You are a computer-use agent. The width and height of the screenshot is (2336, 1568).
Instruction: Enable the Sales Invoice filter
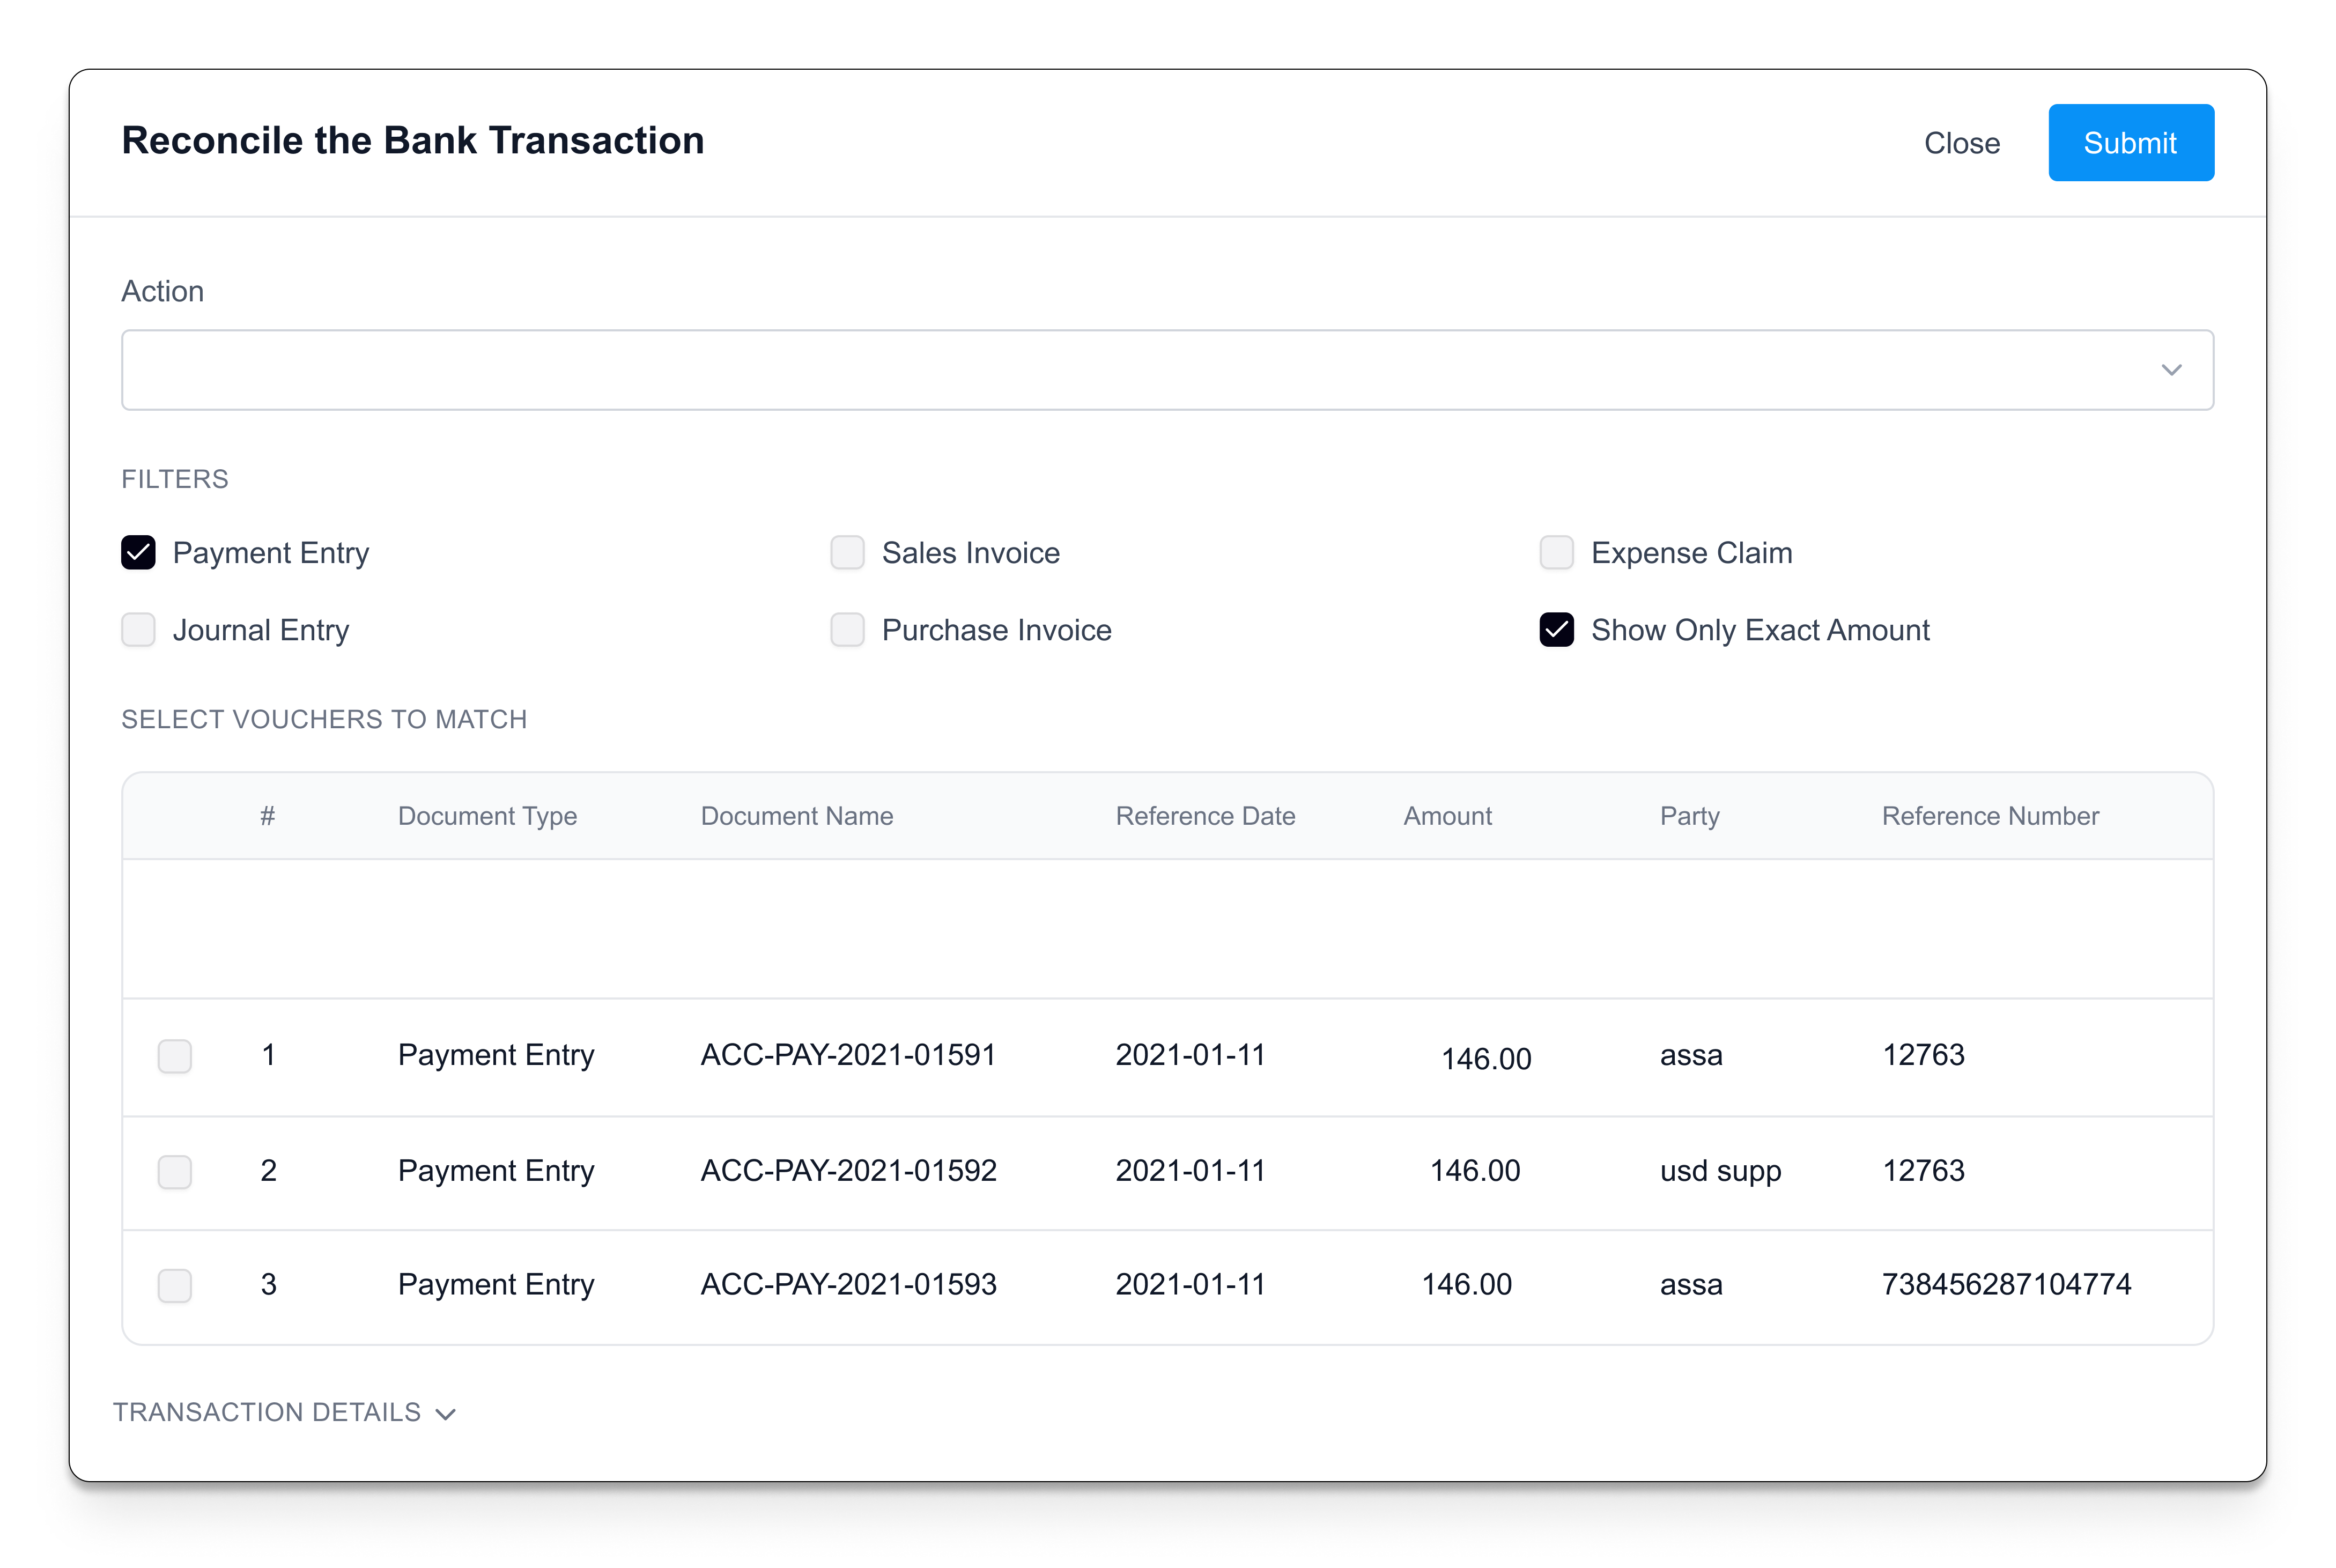847,552
